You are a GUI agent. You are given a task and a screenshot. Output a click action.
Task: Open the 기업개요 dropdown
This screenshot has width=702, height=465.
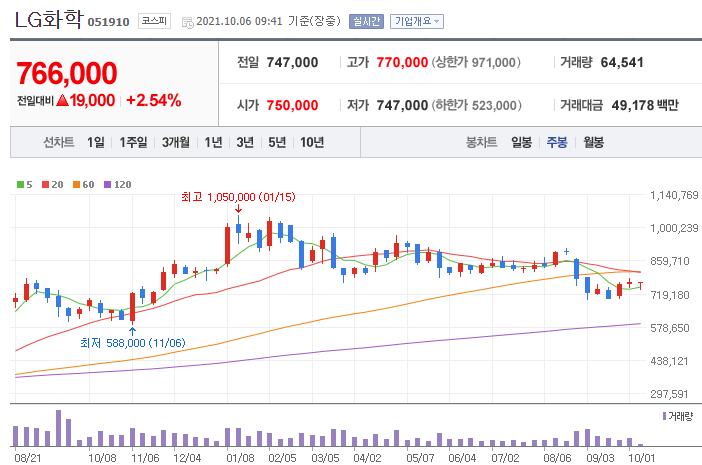point(417,21)
